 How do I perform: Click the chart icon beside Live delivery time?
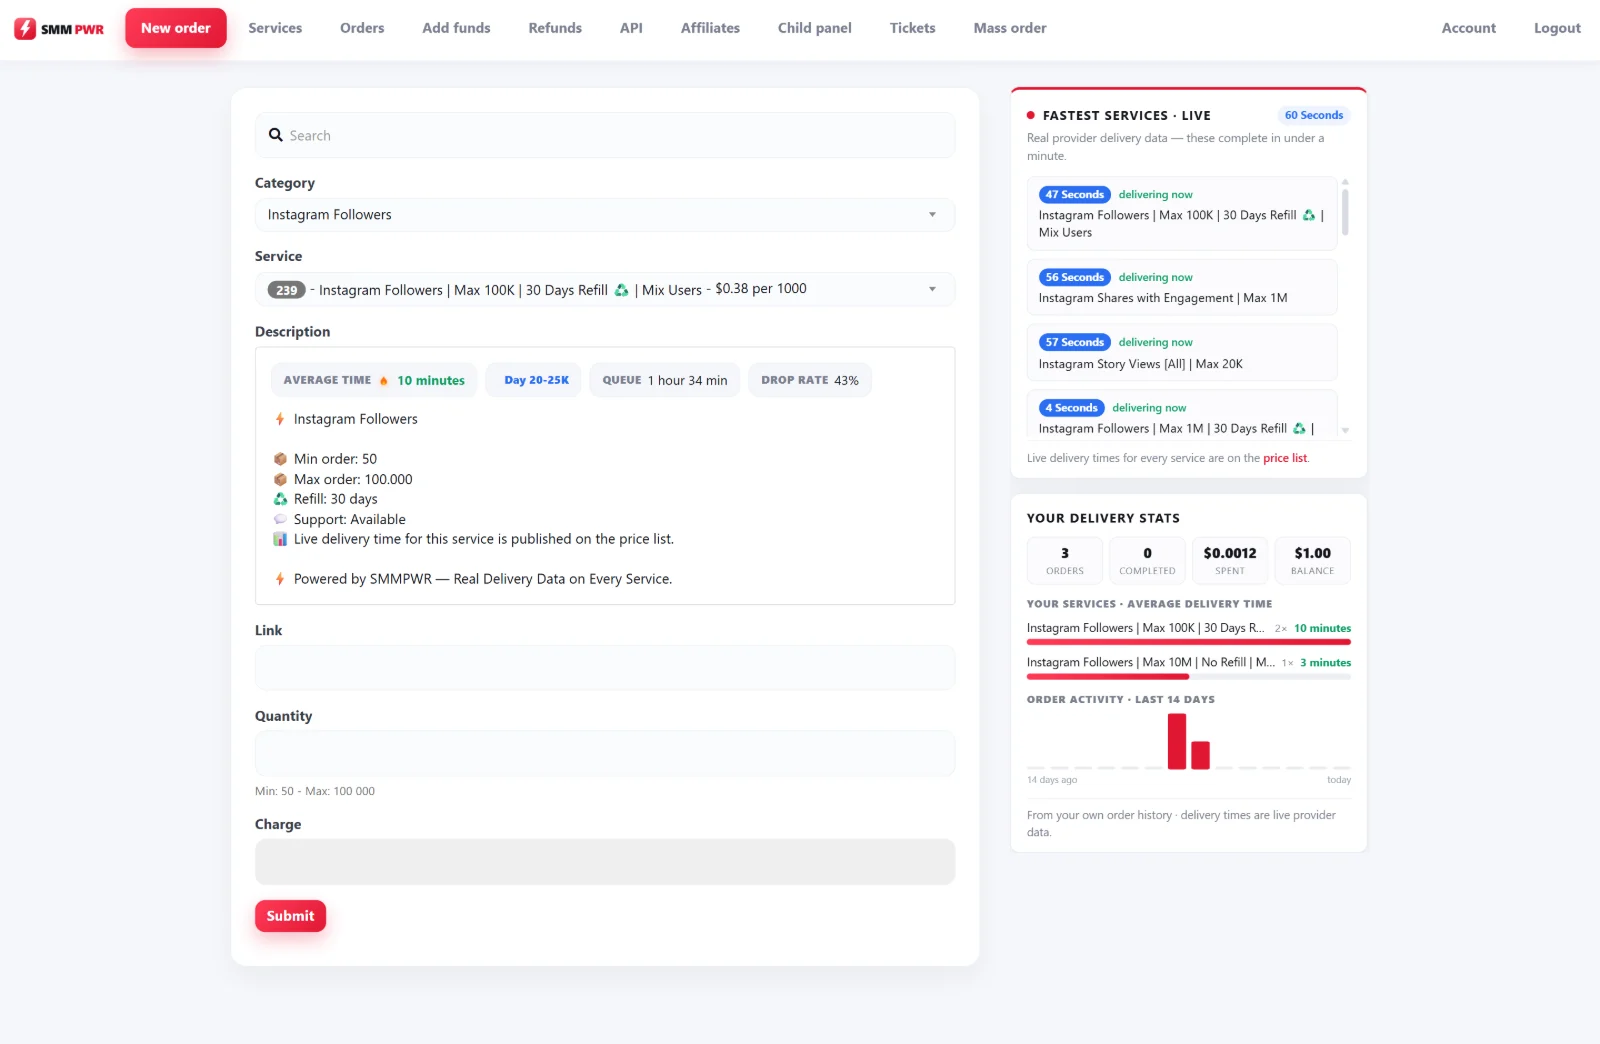[280, 539]
